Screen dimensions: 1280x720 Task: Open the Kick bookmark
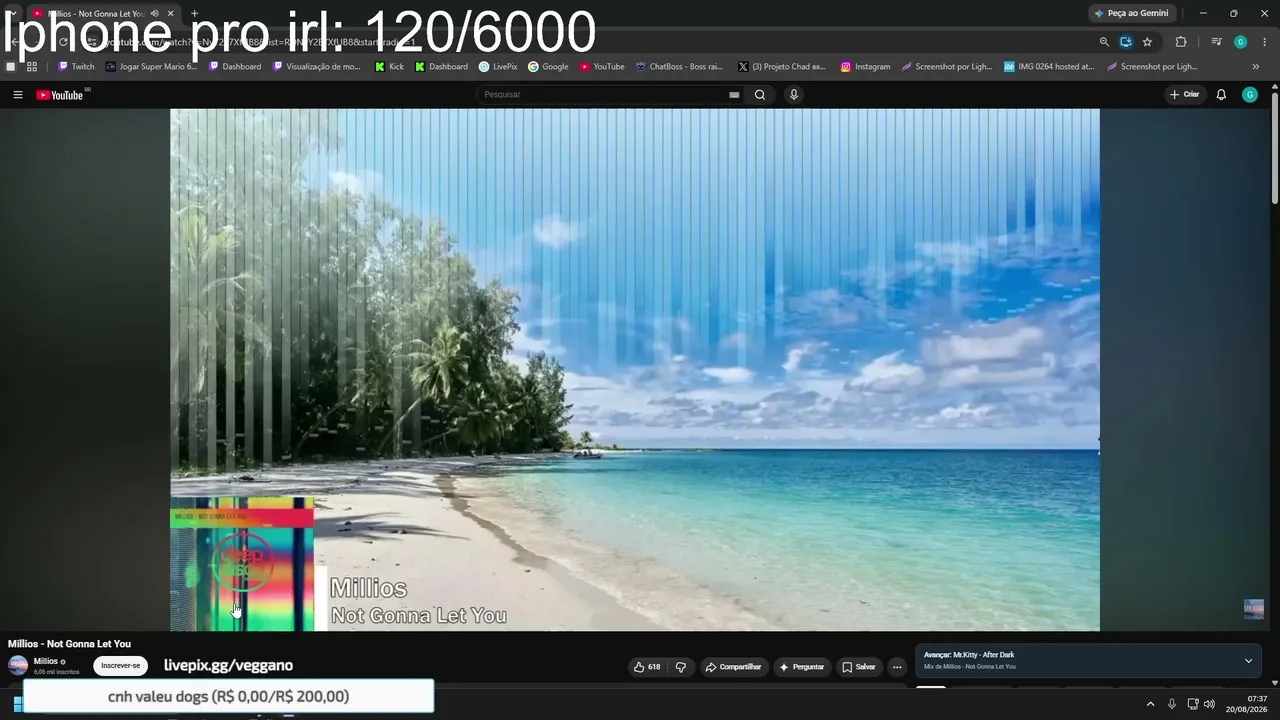point(390,67)
